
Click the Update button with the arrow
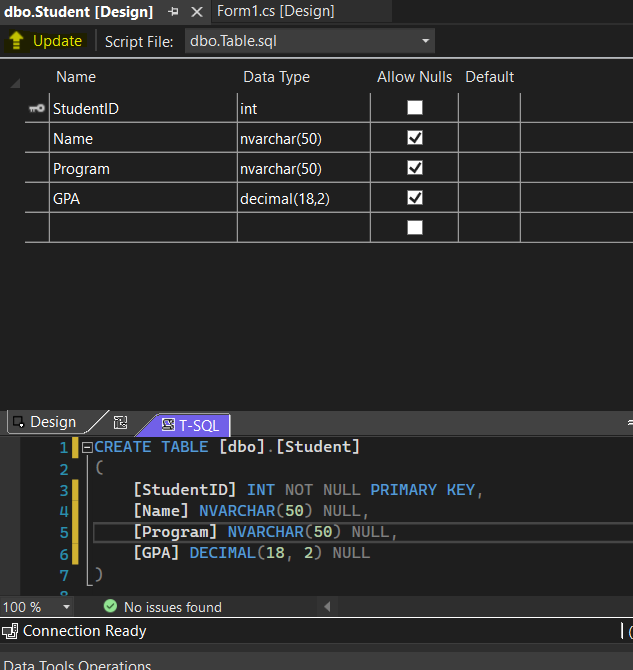pos(46,41)
